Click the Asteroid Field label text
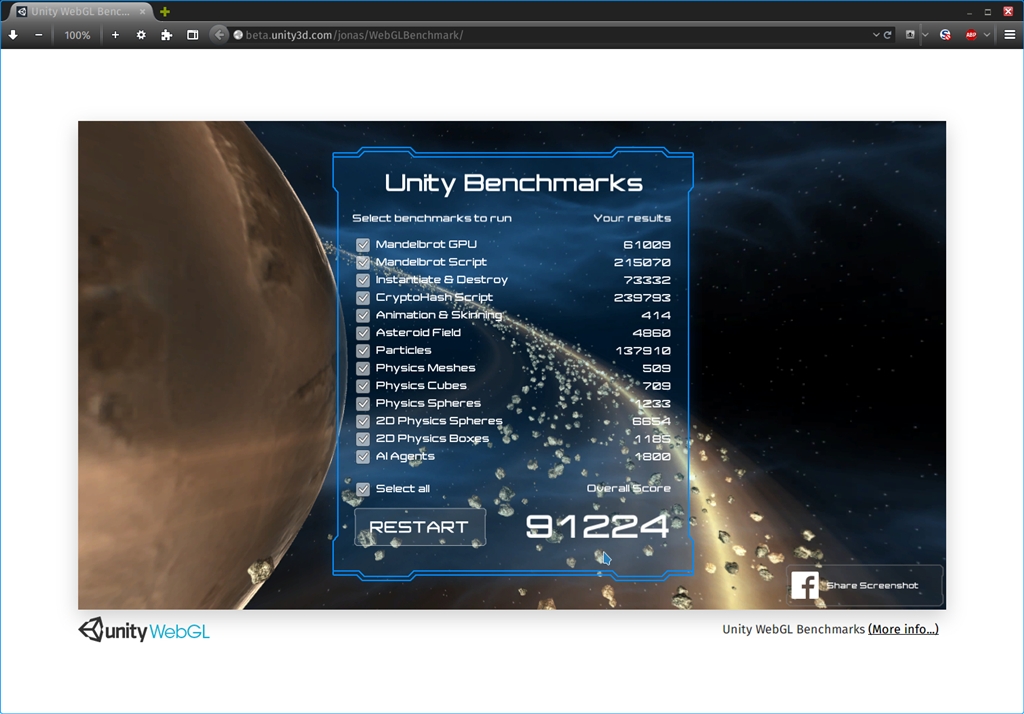Screen dimensions: 1024x714 click(x=418, y=333)
